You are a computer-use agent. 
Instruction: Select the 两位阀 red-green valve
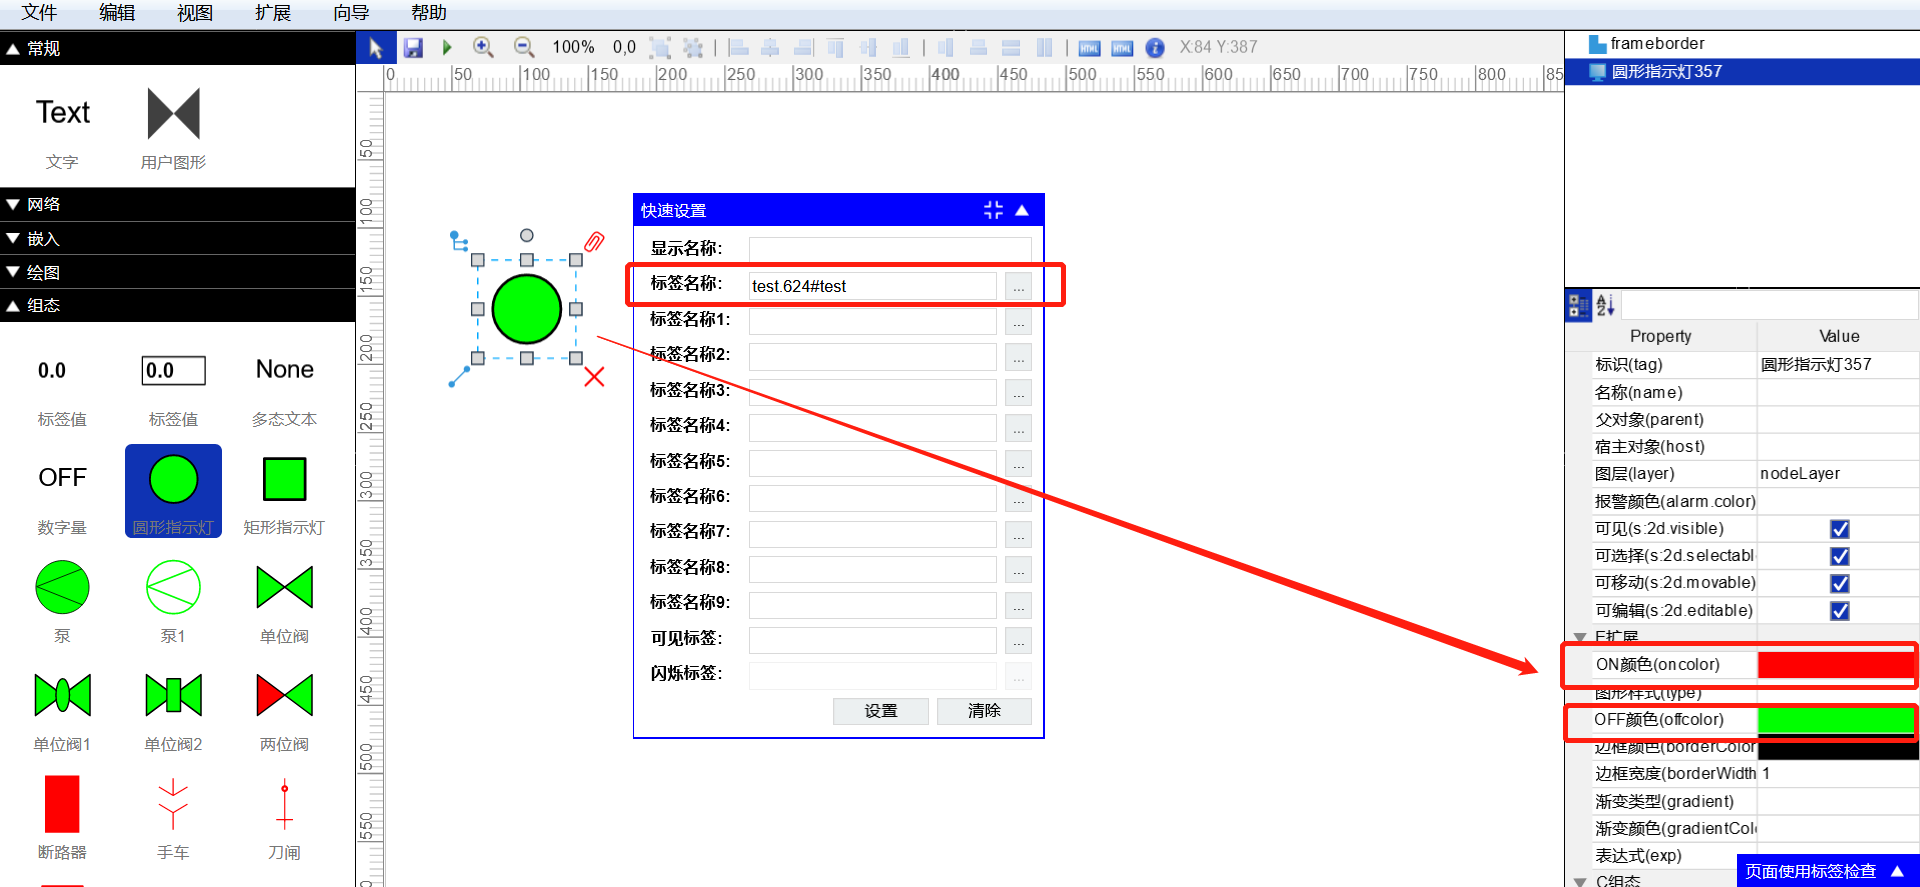(284, 695)
